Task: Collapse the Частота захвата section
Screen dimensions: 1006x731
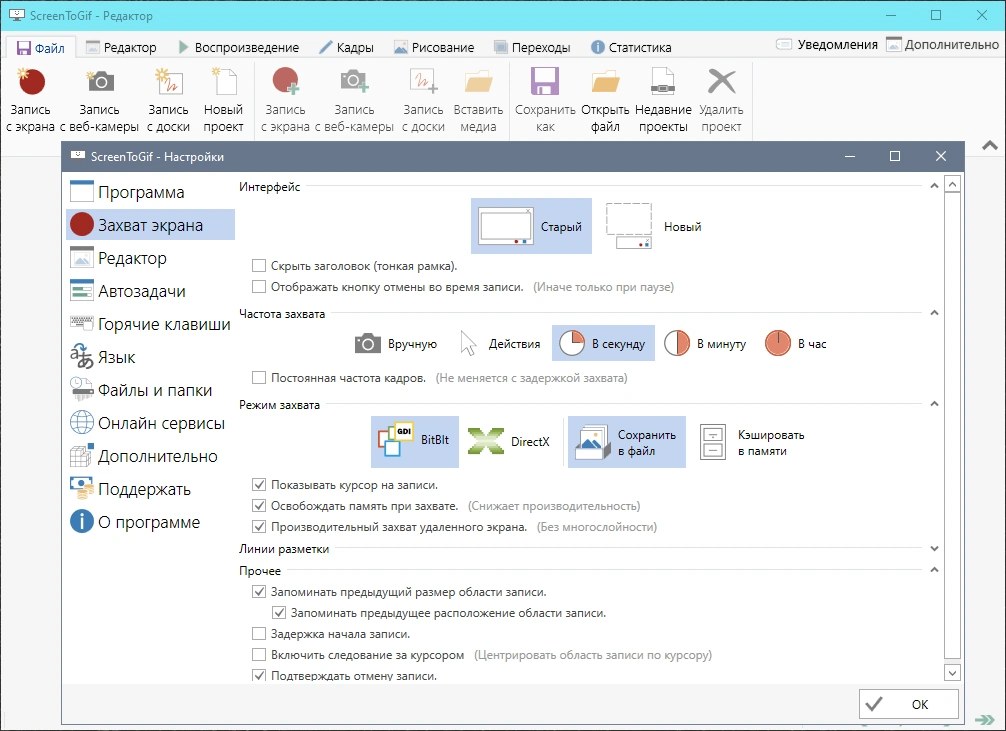Action: [x=934, y=313]
